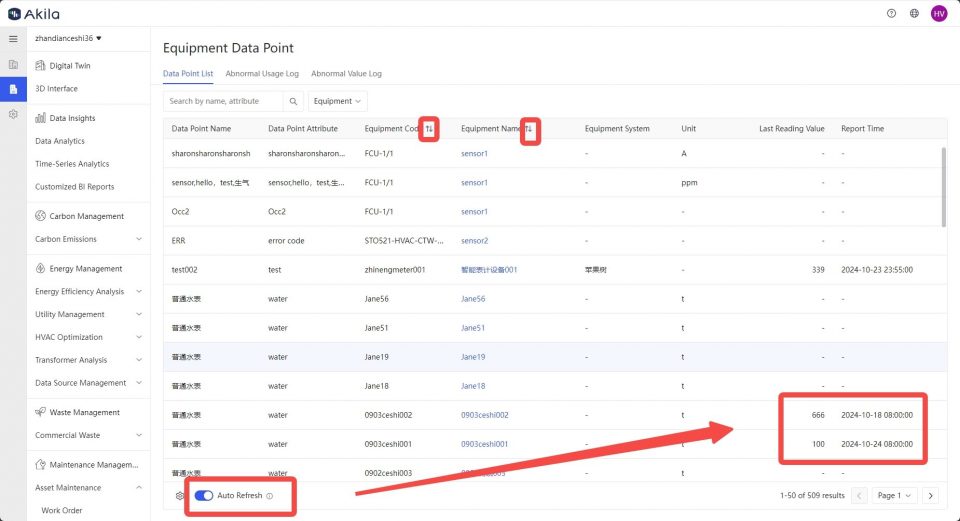Screen dimensions: 960x521
Task: Click the Energy Management icon
Action: click(40, 269)
